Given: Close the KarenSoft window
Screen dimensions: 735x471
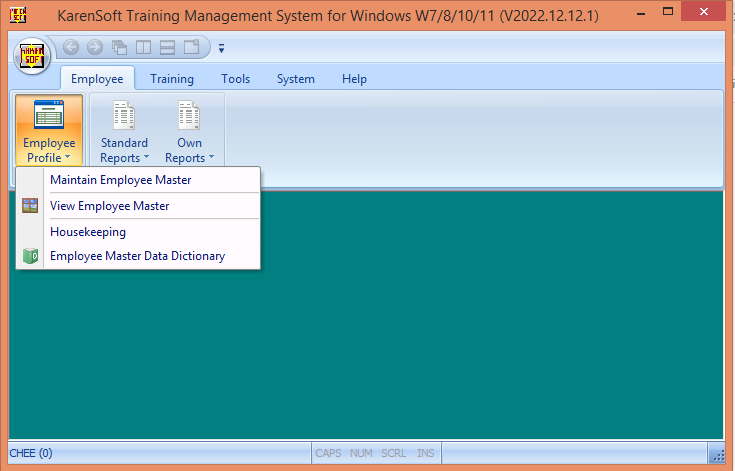Looking at the screenshot, I should pos(704,12).
